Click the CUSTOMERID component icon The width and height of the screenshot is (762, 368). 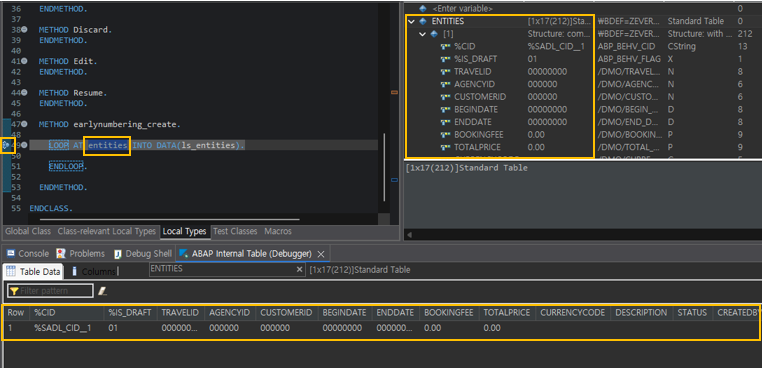445,97
